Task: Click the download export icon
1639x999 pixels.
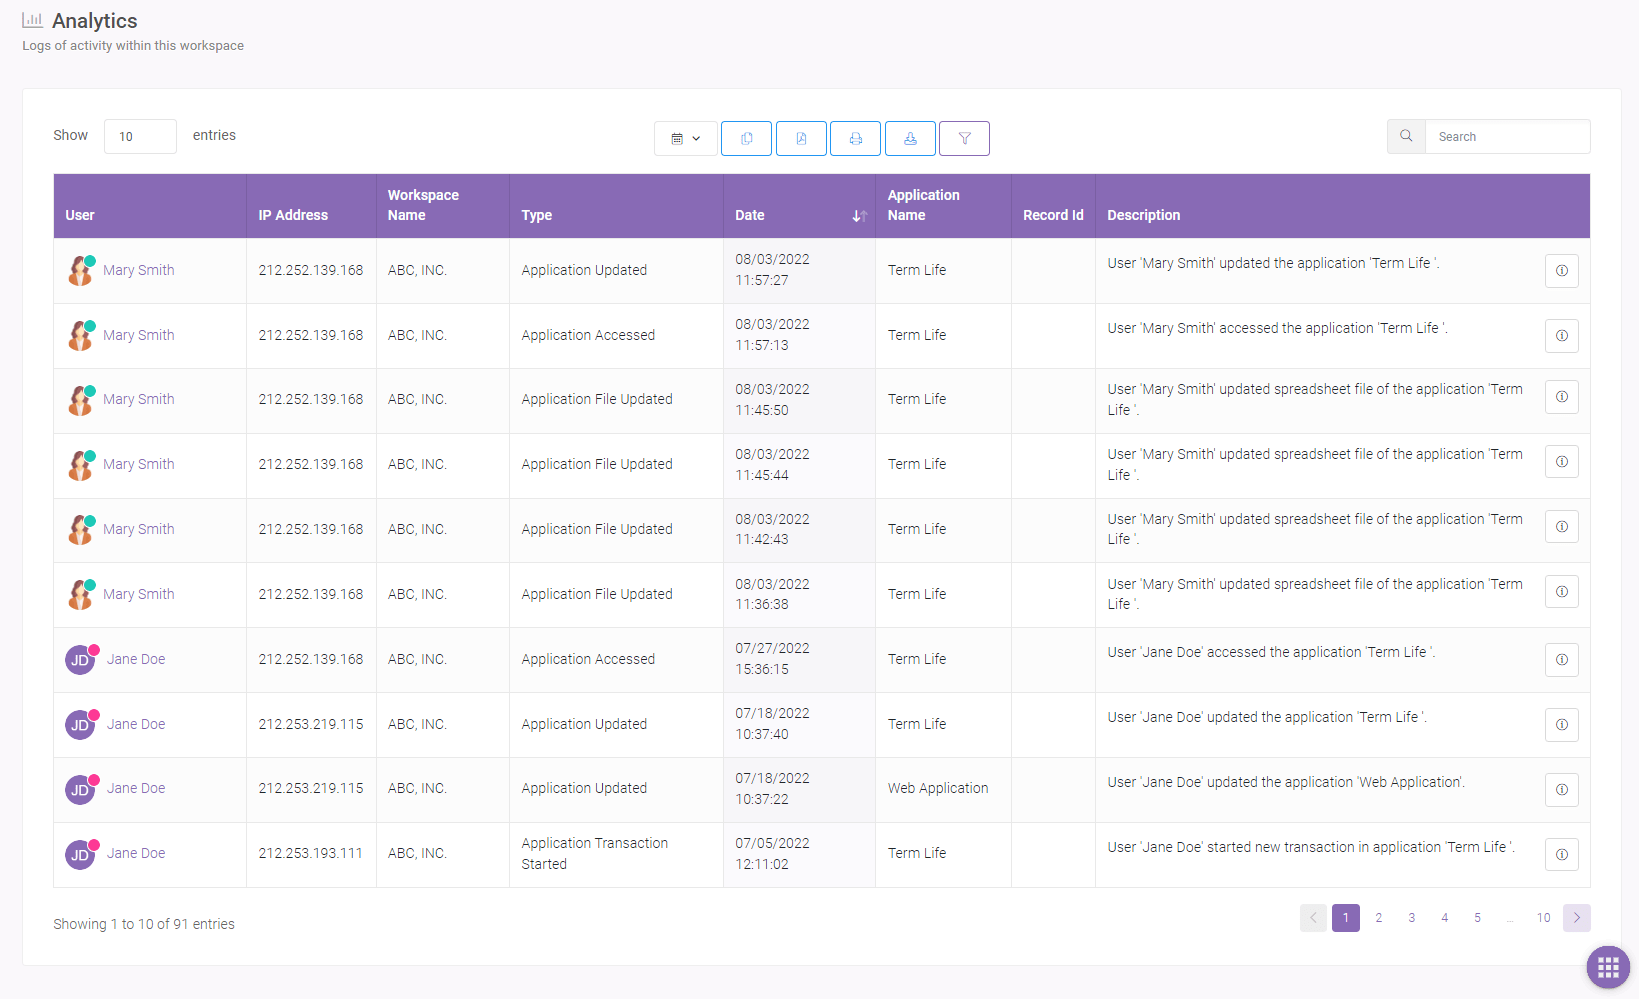Action: coord(910,139)
